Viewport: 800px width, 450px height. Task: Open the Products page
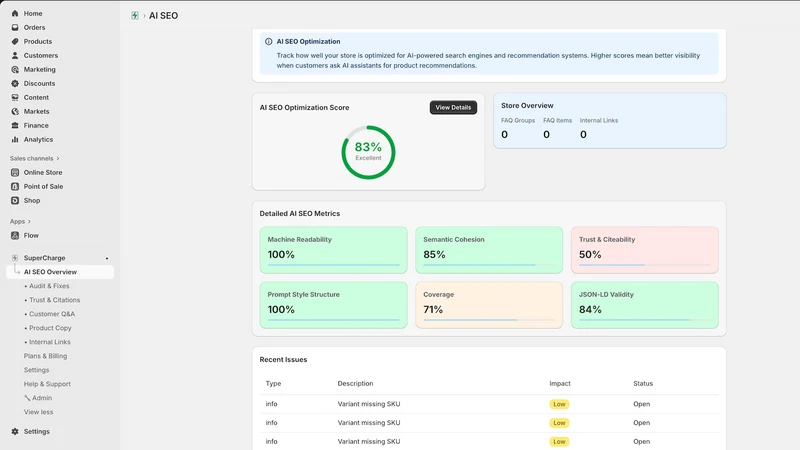(38, 41)
